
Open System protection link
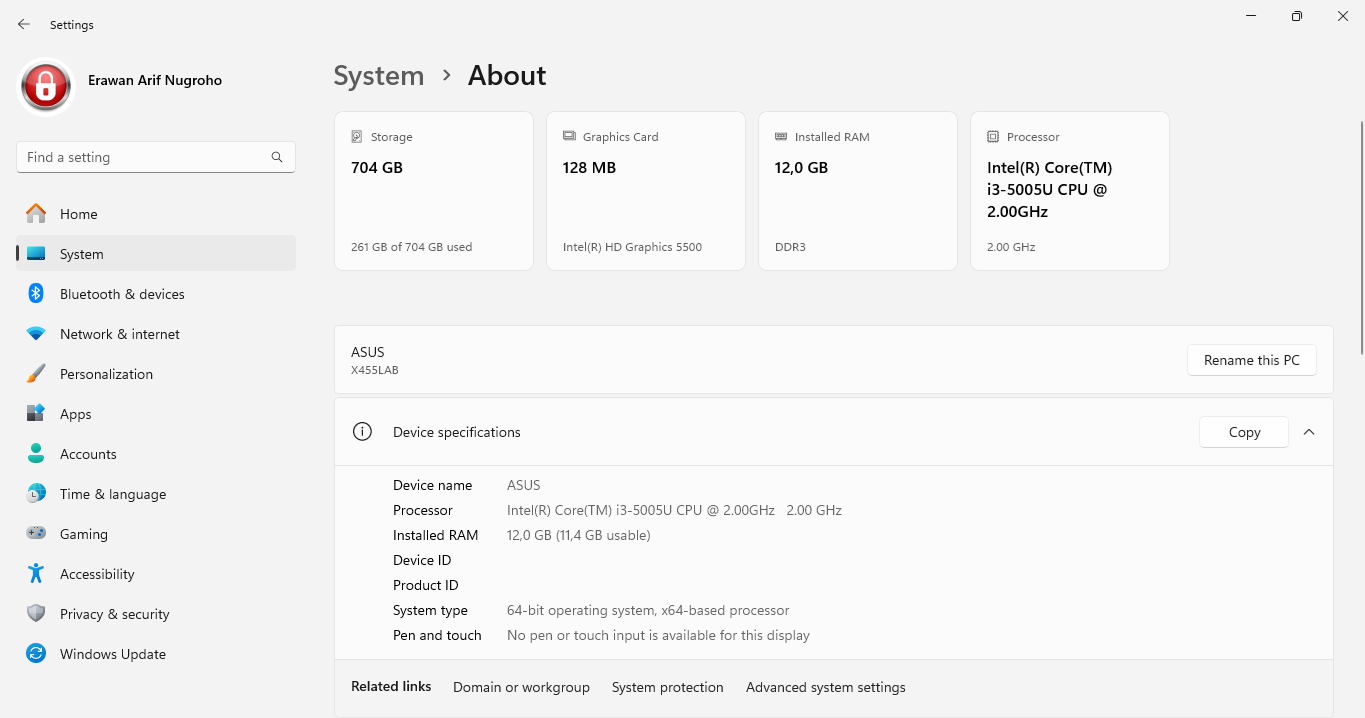(x=667, y=687)
